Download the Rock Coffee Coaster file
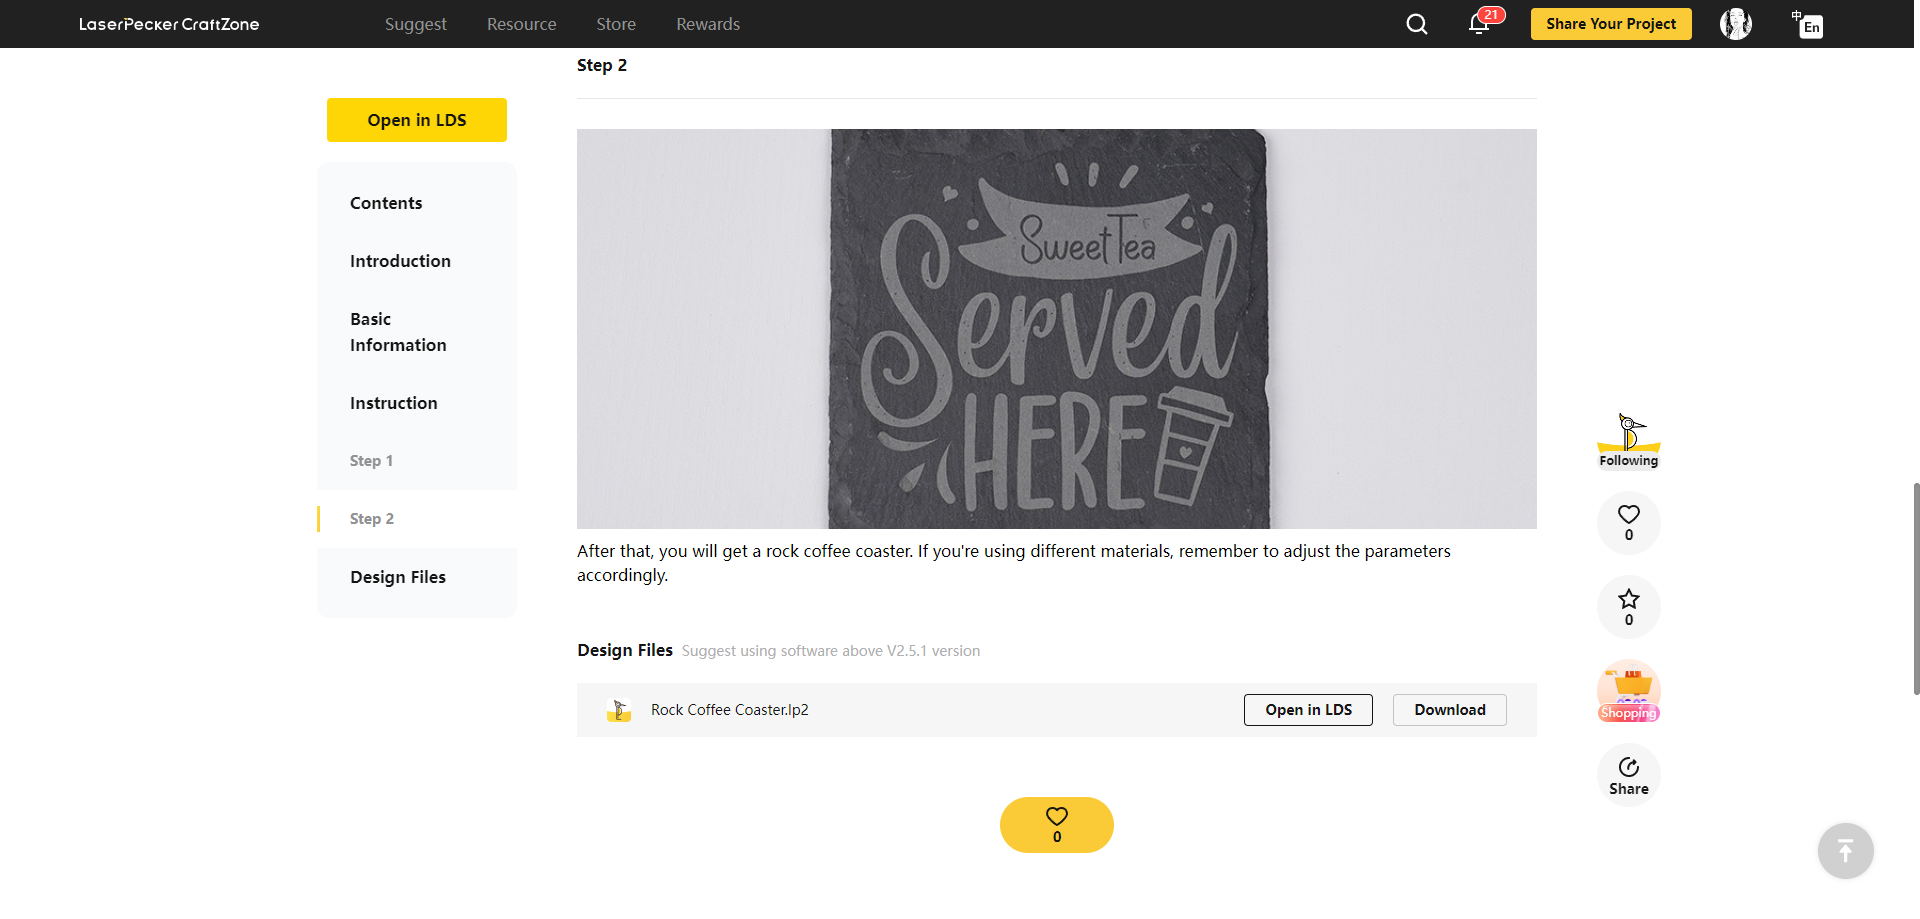Image resolution: width=1920 pixels, height=919 pixels. (1450, 710)
